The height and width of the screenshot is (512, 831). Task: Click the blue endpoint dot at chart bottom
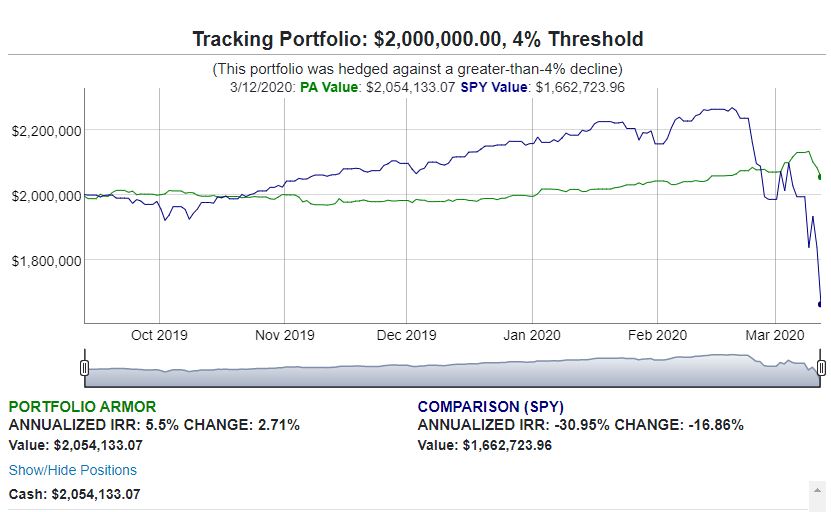[x=820, y=304]
